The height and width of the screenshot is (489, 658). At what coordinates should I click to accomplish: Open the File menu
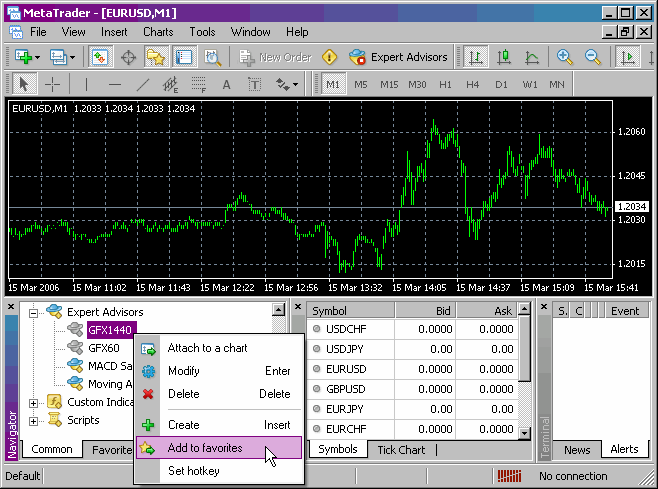(38, 32)
